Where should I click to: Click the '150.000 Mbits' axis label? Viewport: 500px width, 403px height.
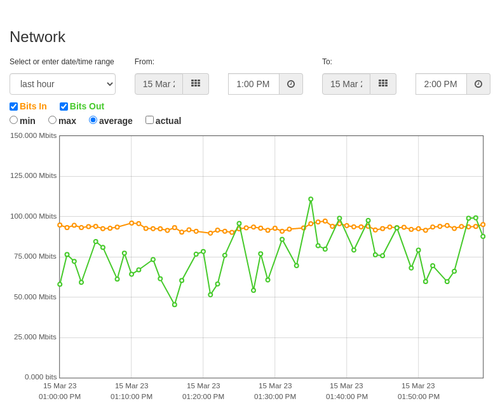[33, 135]
